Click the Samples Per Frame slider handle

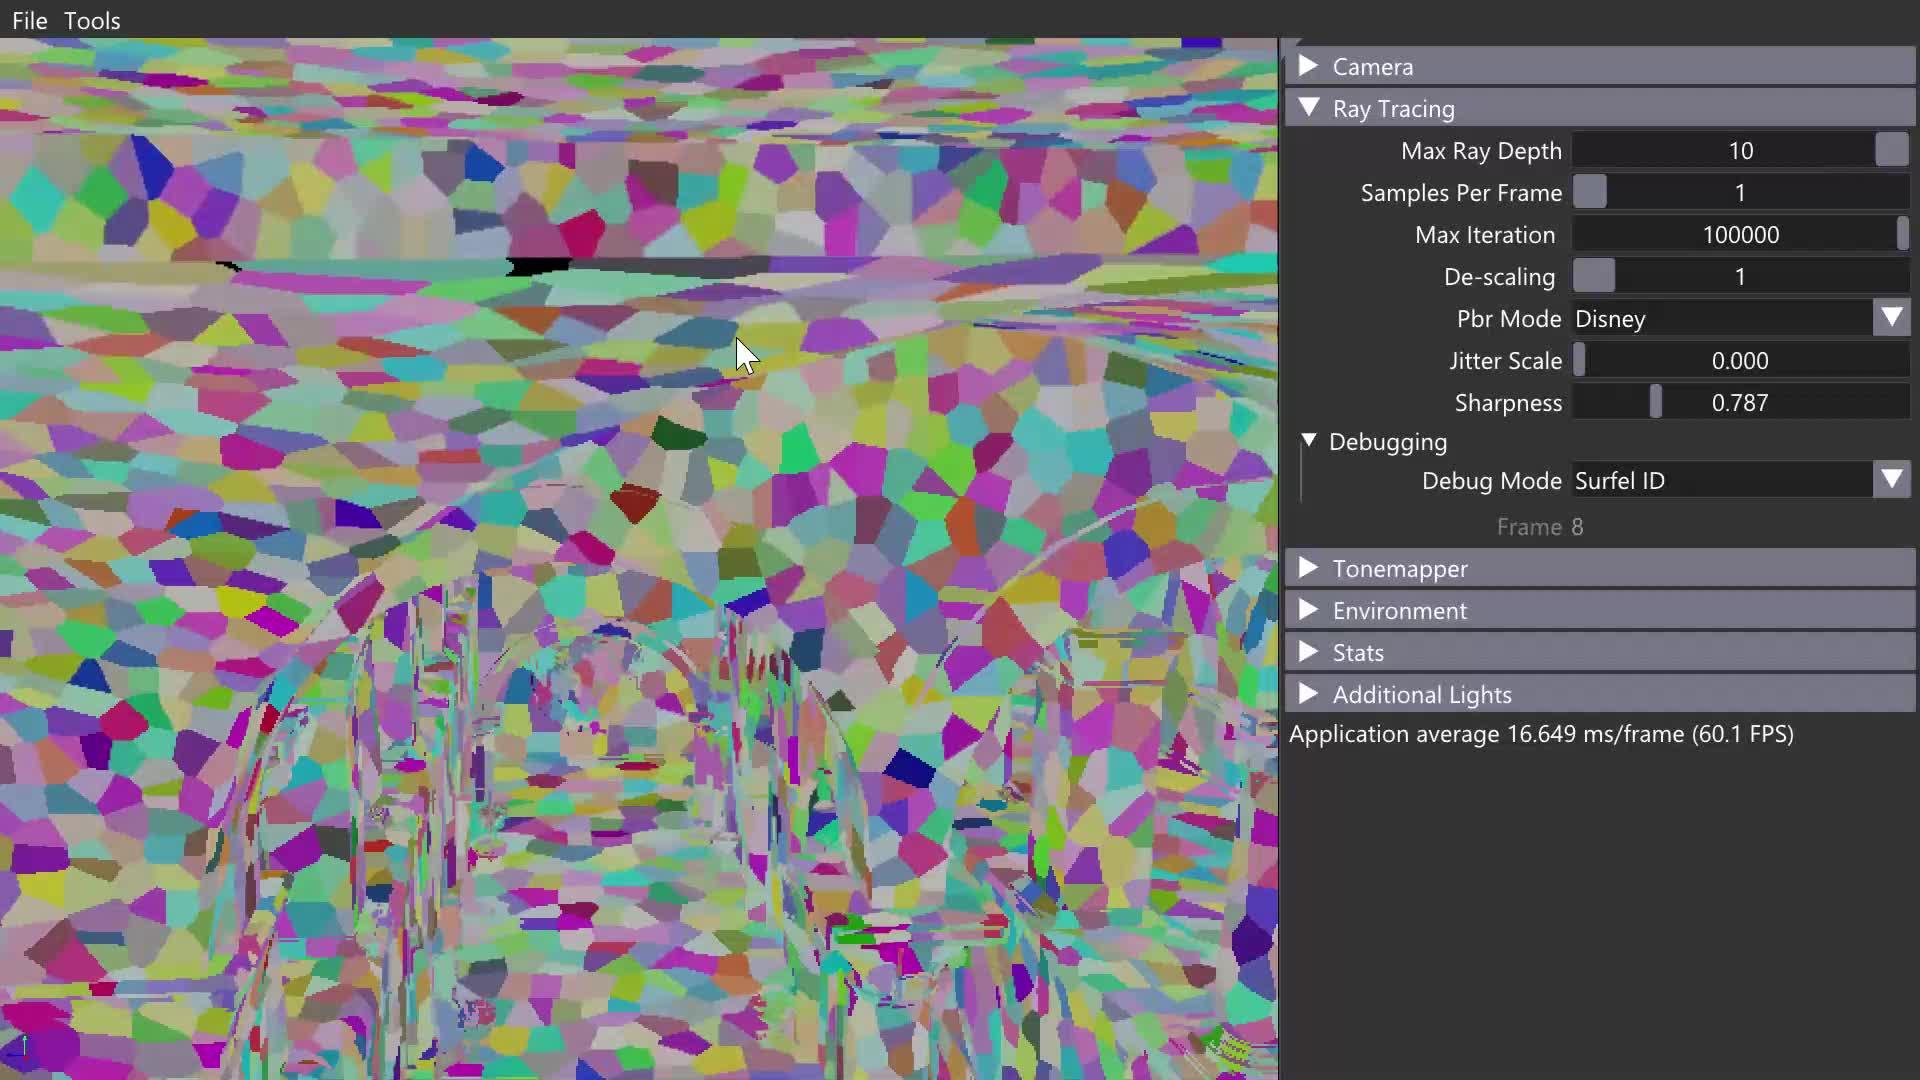pos(1590,192)
